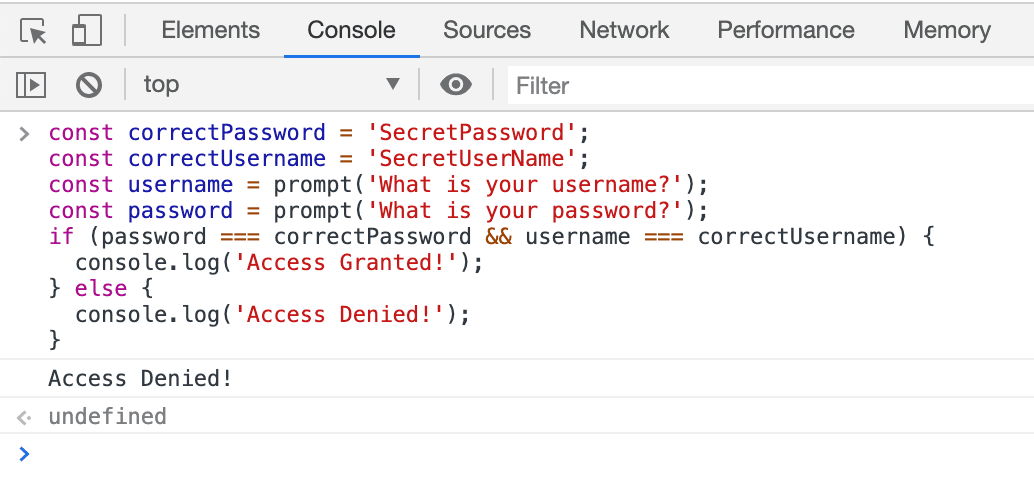Switch to the Performance tab
Viewport: 1034px width, 478px height.
click(786, 30)
